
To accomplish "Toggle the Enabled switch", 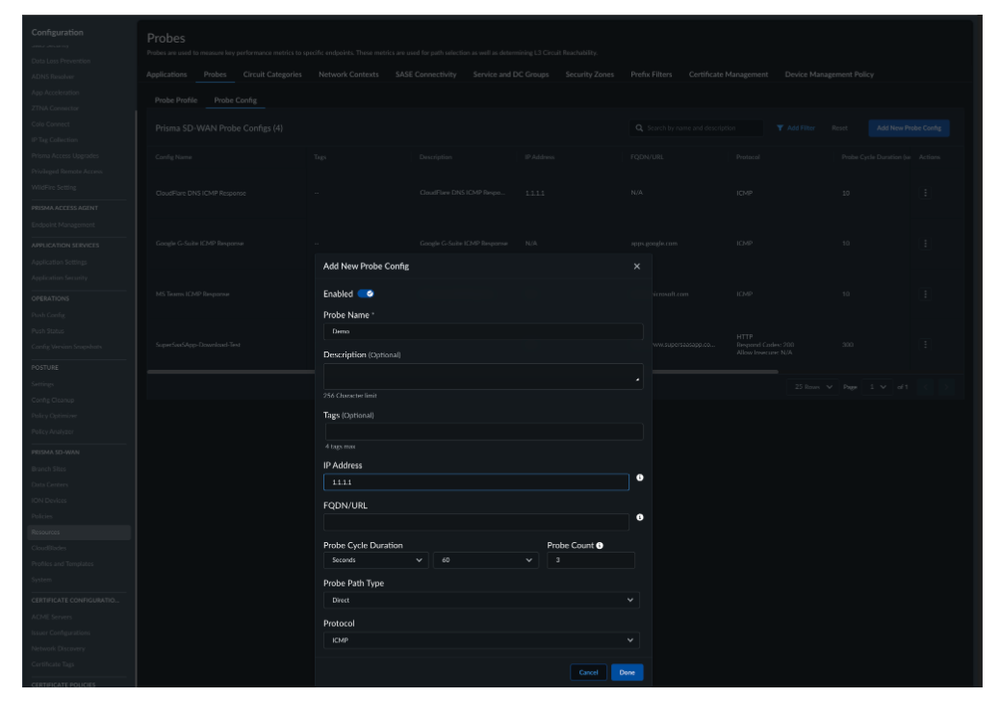I will (366, 294).
